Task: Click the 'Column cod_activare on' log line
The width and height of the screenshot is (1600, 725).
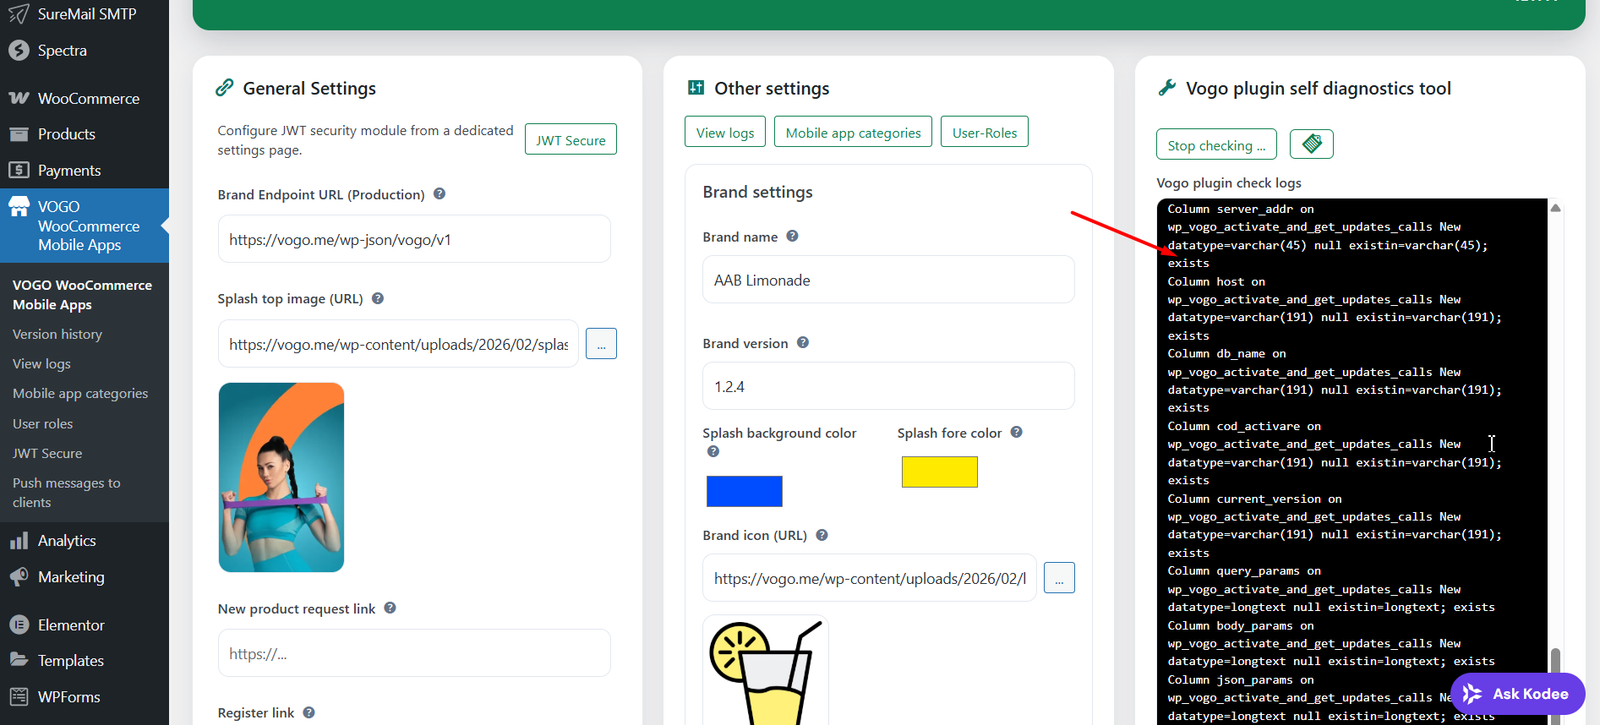Action: pyautogui.click(x=1244, y=426)
